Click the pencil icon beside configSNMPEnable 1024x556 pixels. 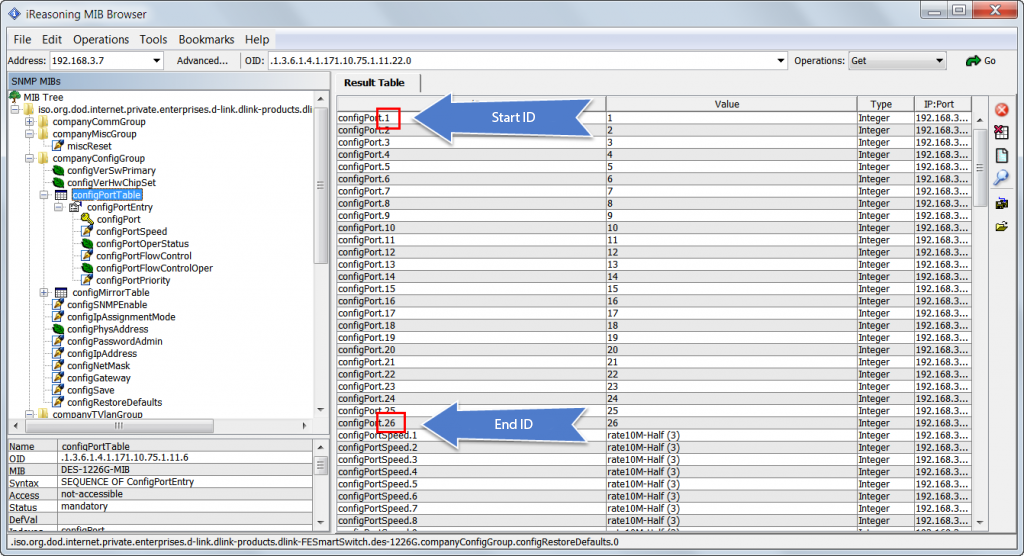[x=58, y=304]
